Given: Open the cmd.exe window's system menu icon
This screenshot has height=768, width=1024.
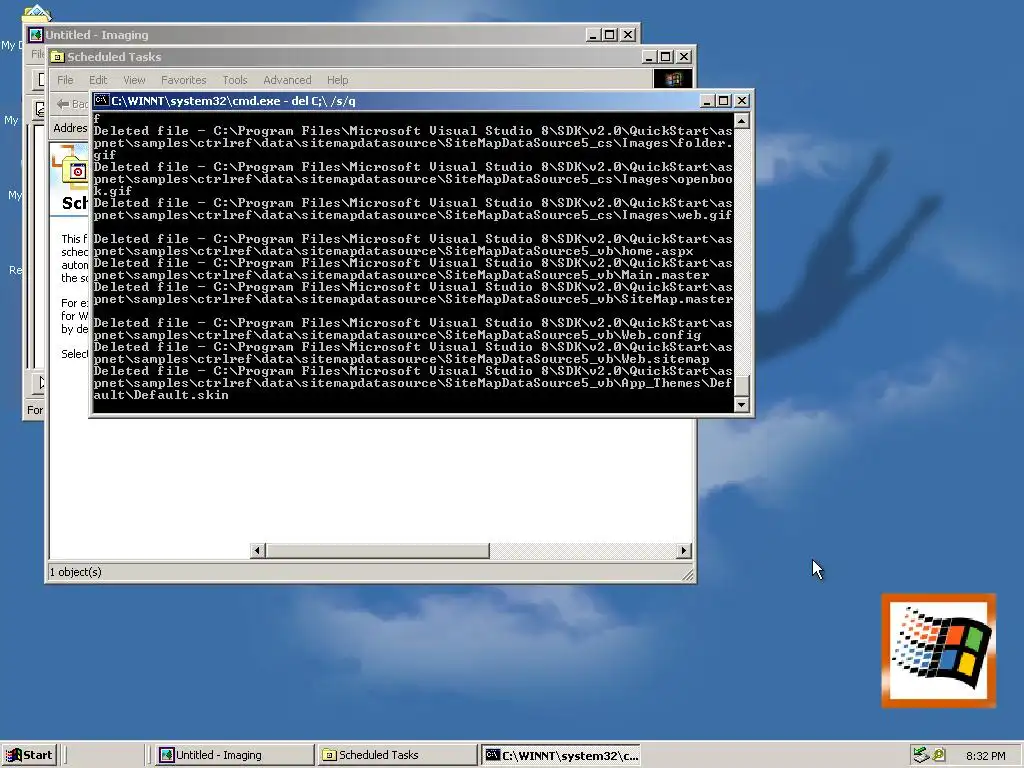Looking at the screenshot, I should click(x=101, y=101).
